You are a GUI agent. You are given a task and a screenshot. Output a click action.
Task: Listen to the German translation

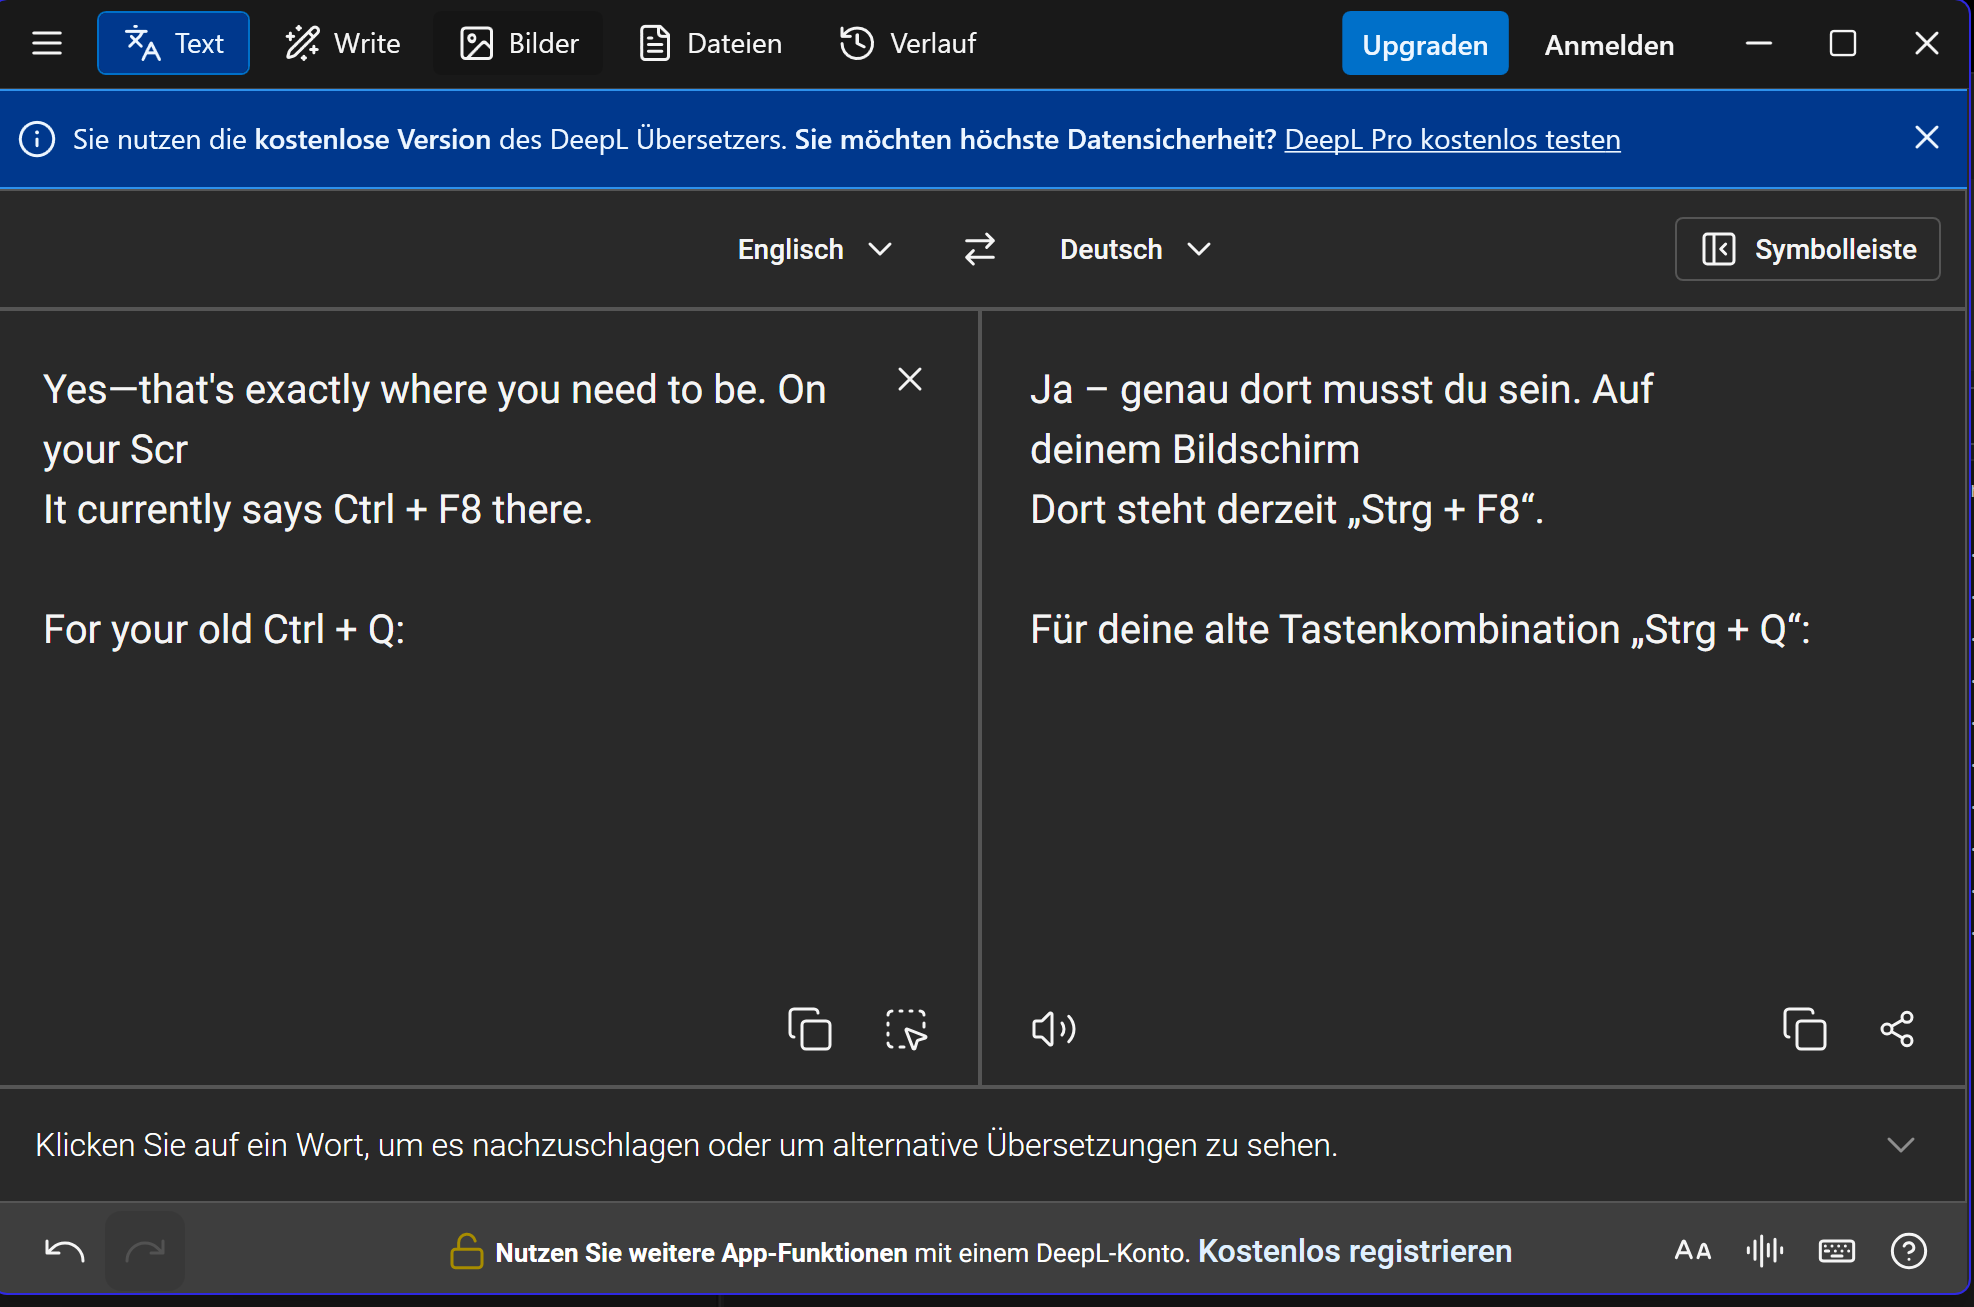[x=1054, y=1029]
